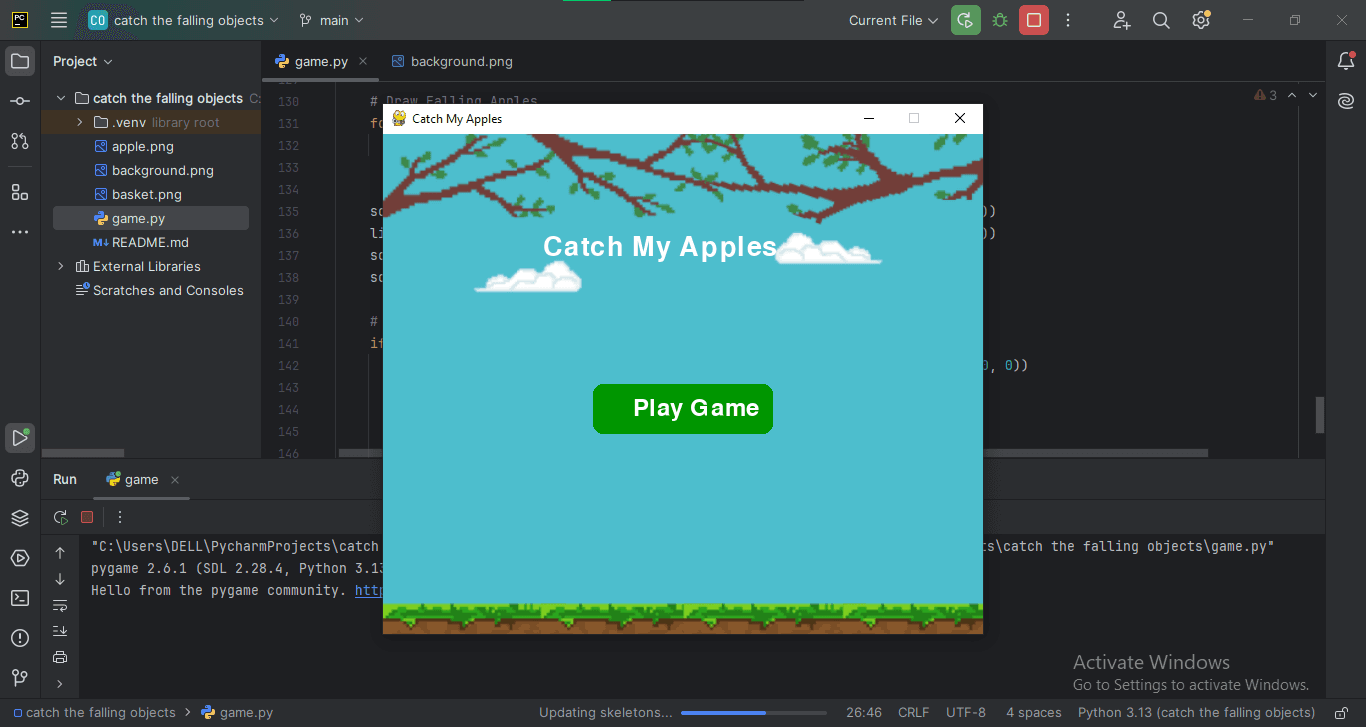Open notifications via the bell icon
The width and height of the screenshot is (1366, 727).
point(1345,60)
